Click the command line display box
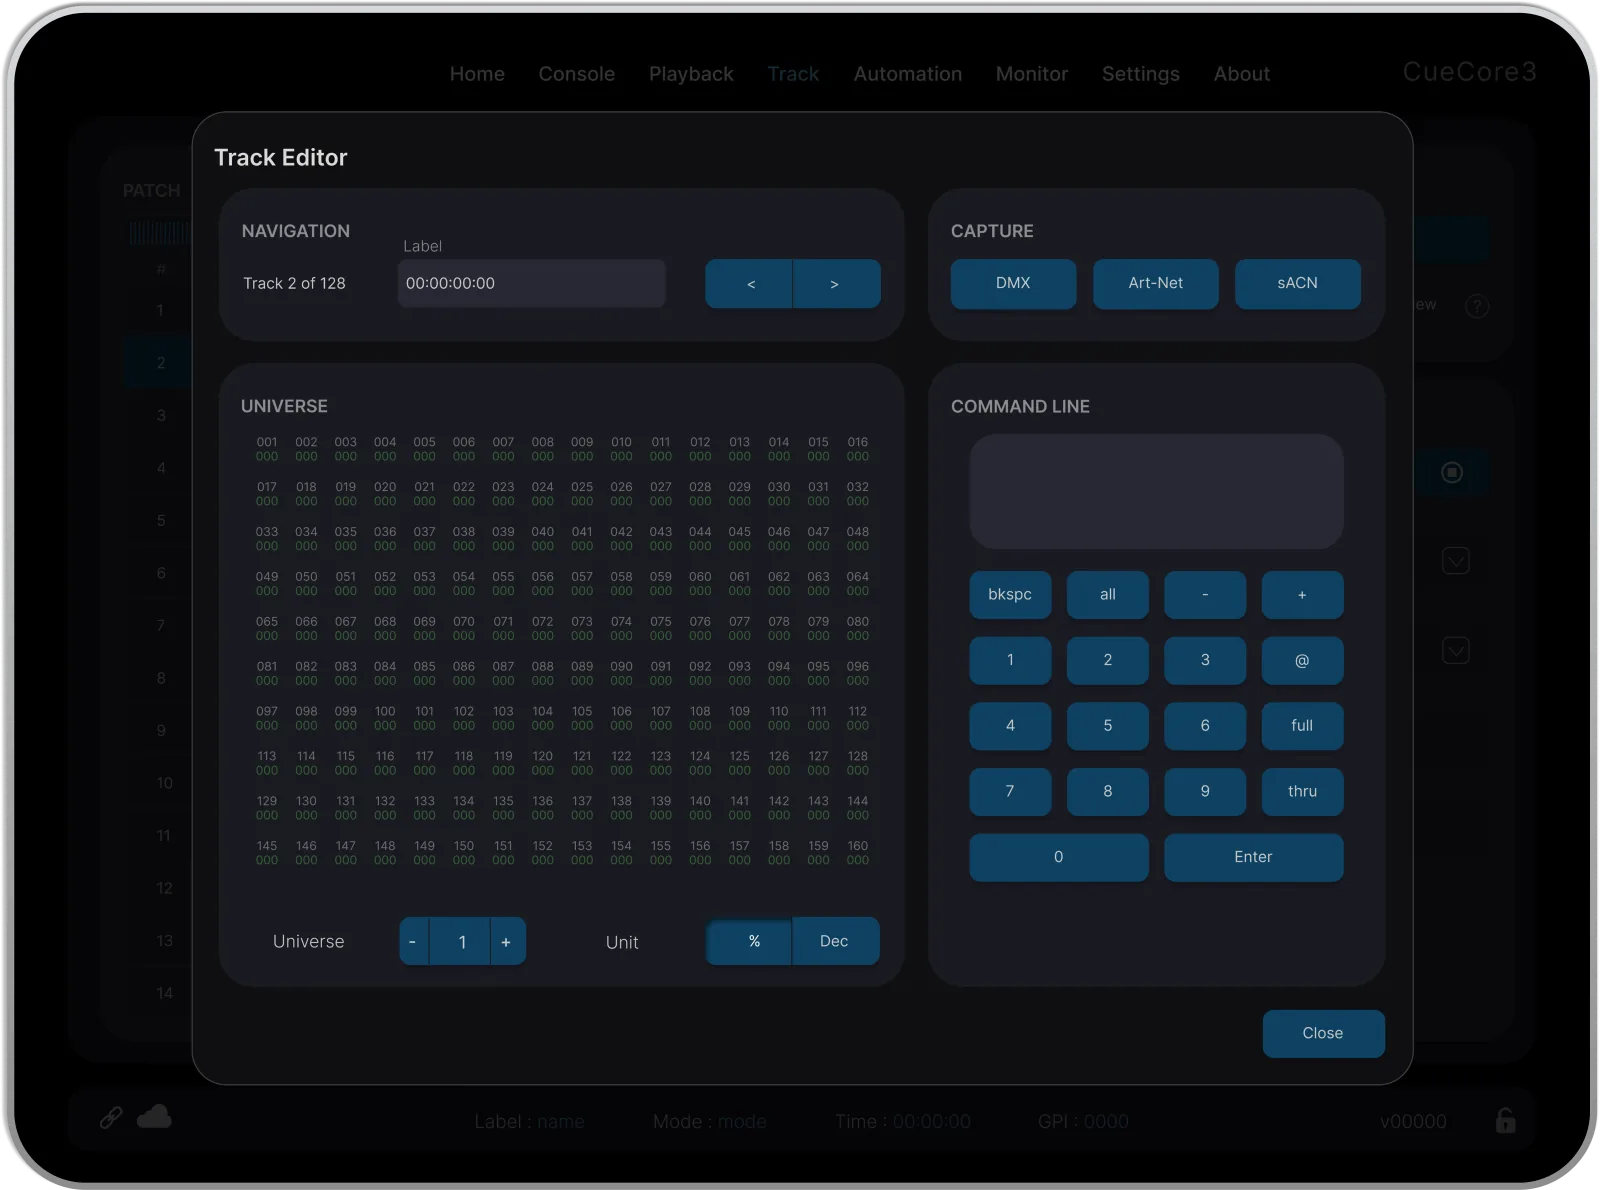Screen dimensions: 1600x1190 [1156, 491]
